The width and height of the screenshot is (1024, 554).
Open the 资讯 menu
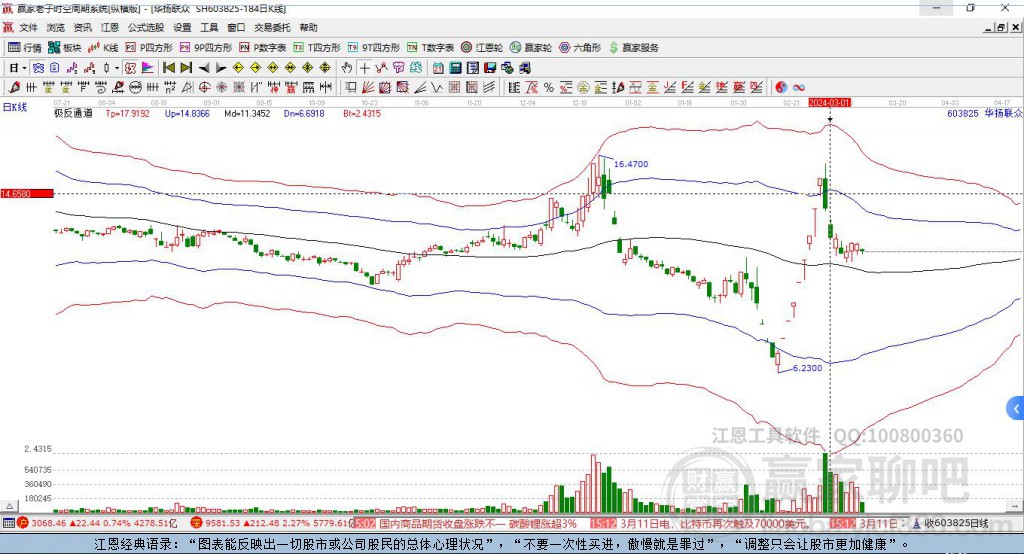[82, 27]
